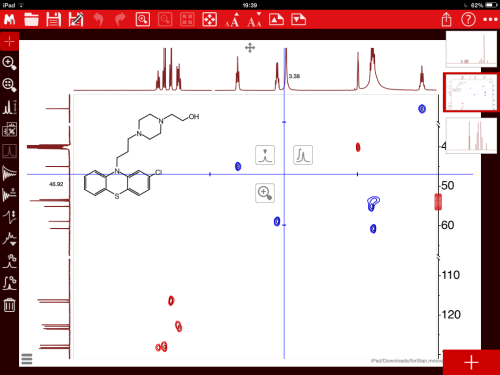Select the grid-magnifier zoom tool in sidebar

tap(9, 85)
